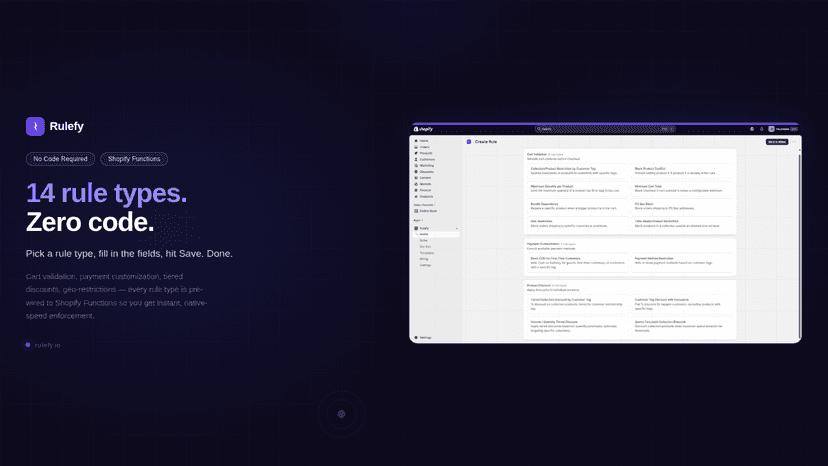Choose the Minimum Cart Total rule

click(682, 189)
